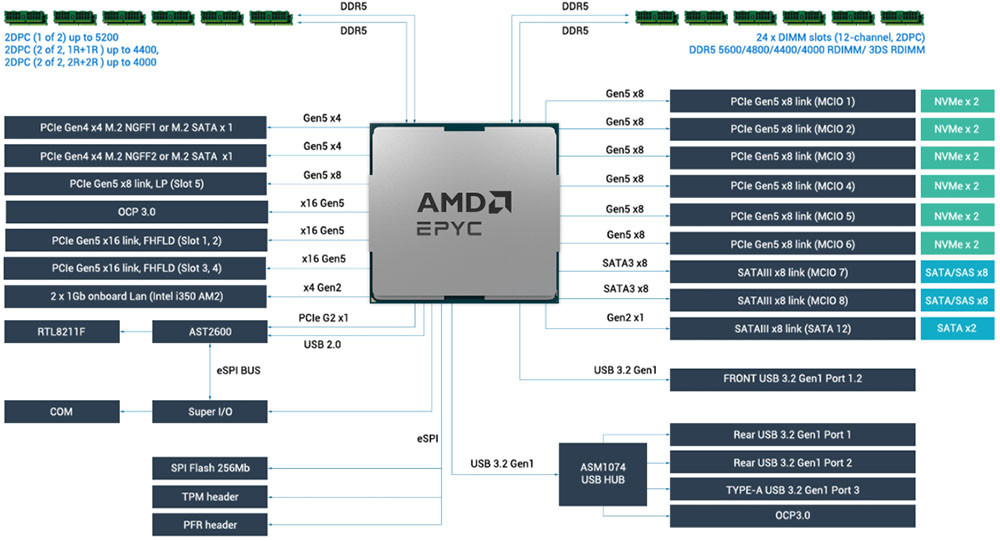Viewport: 1000px width, 541px height.
Task: Select the Rear USB 3.2 Gen1 Port 1 block
Action: coord(793,434)
